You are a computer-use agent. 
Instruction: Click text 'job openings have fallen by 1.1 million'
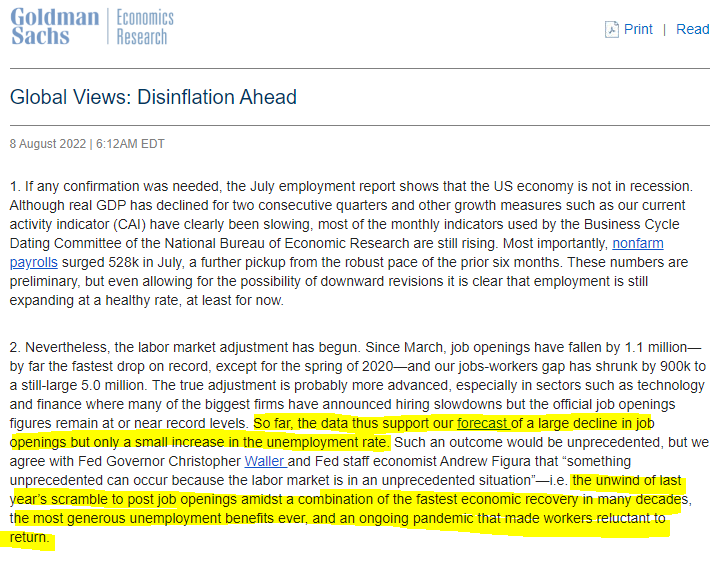point(569,347)
